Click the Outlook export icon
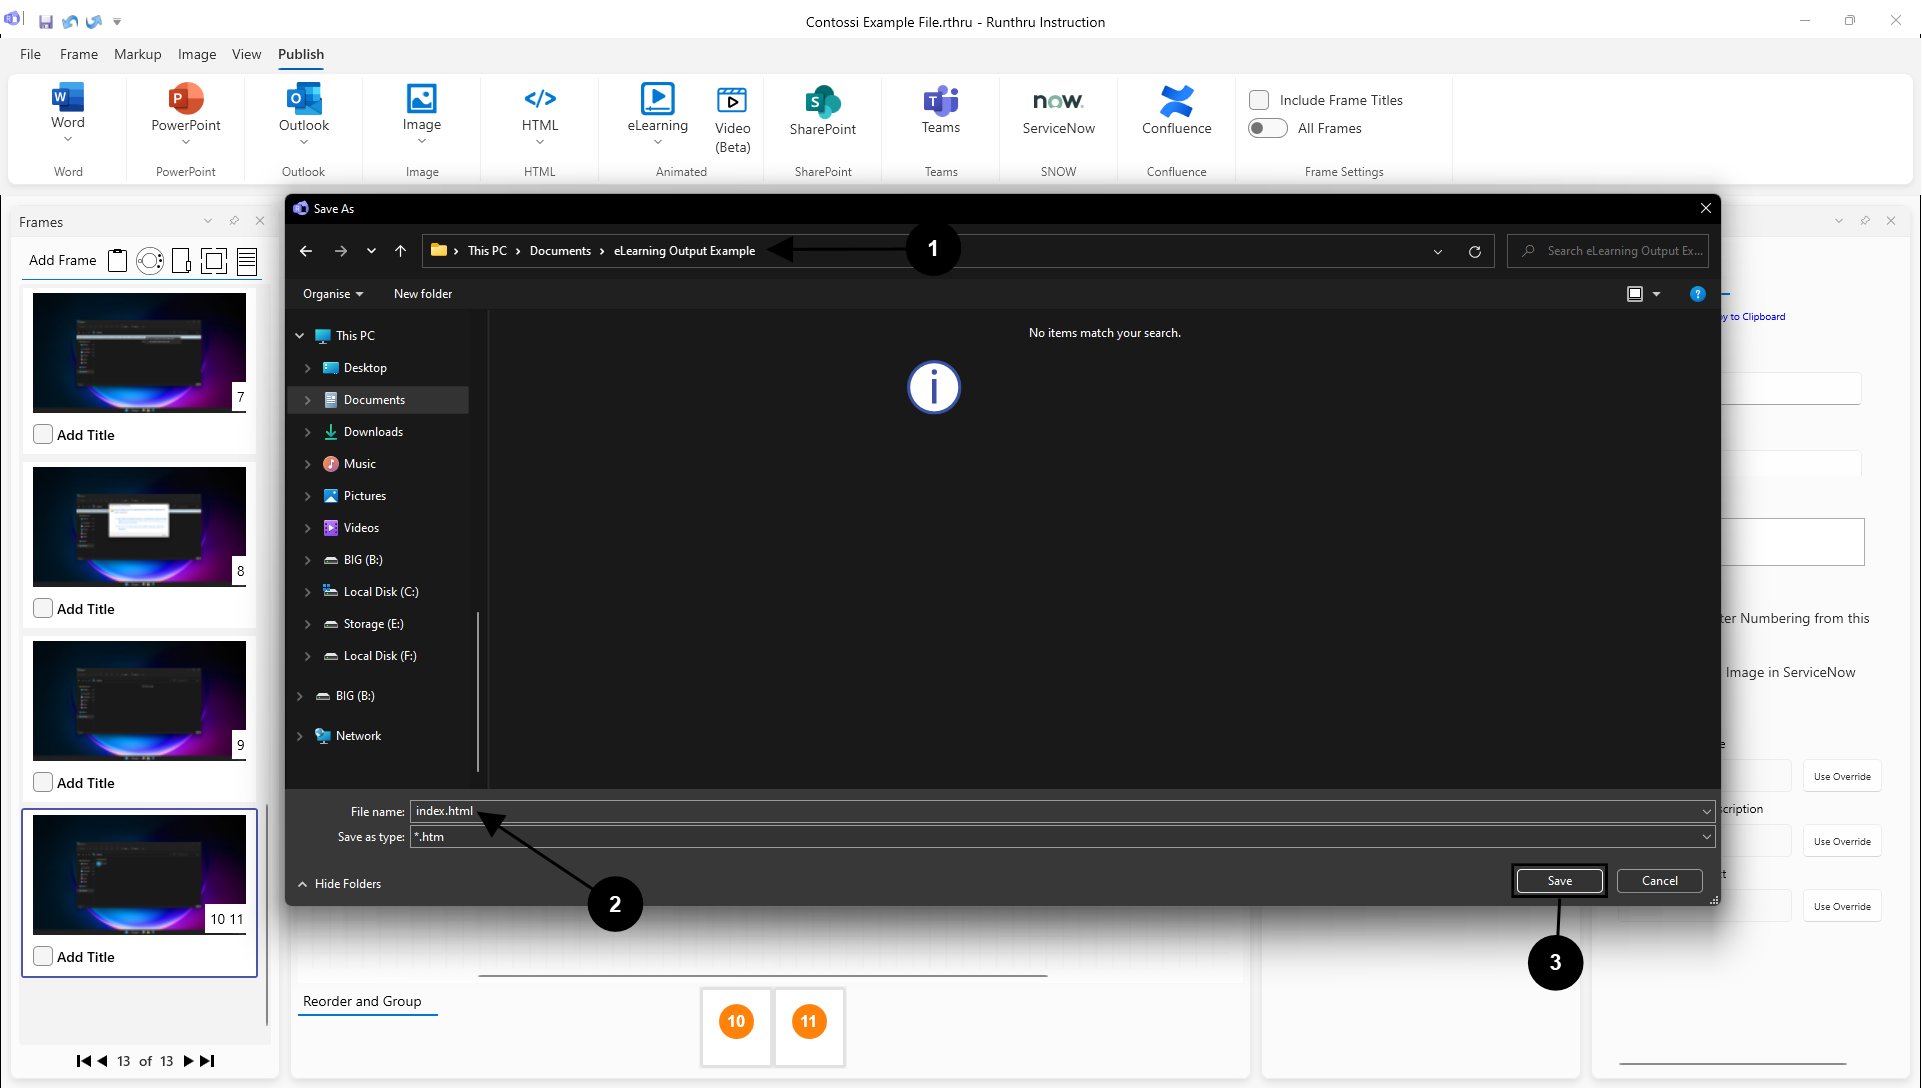1922x1089 pixels. pos(303,99)
